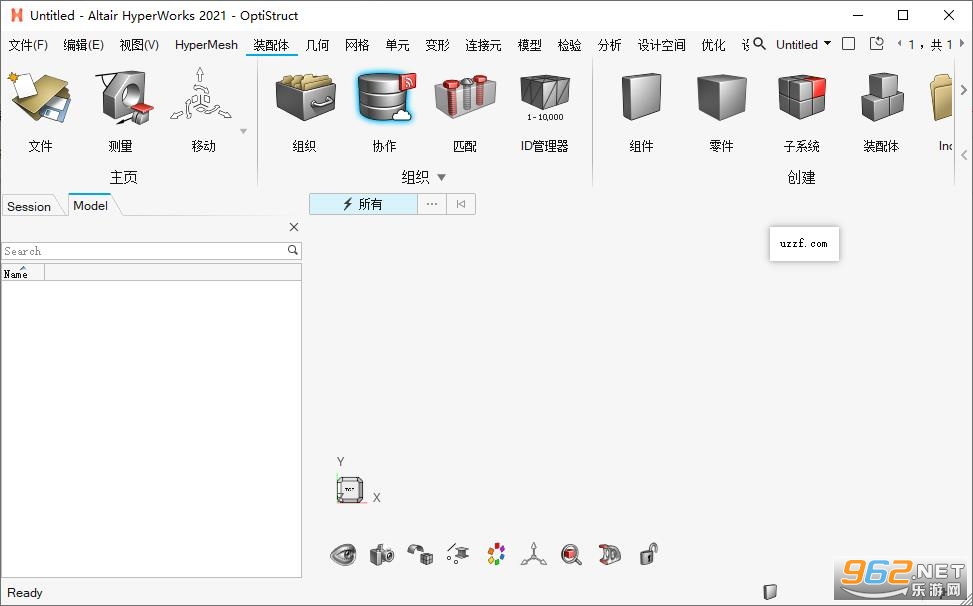Create a new 装配体 (Assembly) blocks icon
Viewport: 973px width, 606px height.
882,97
